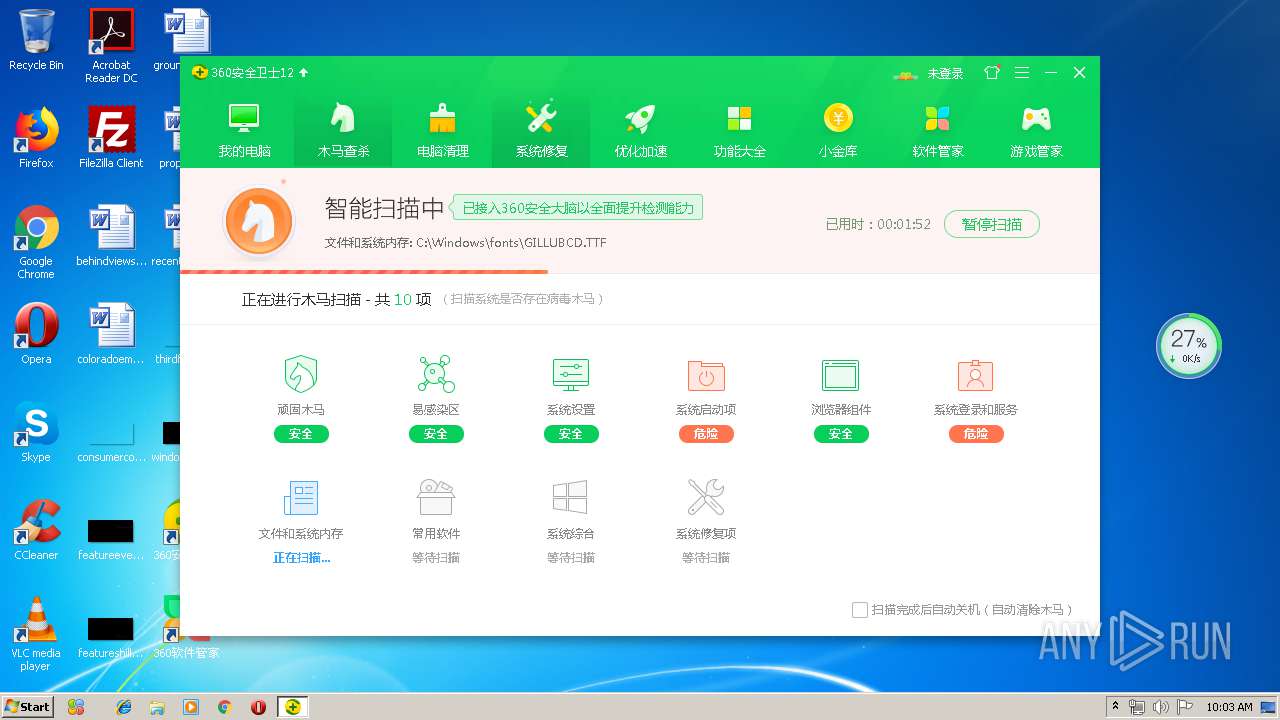Open CCleaner desktop shortcut
The height and width of the screenshot is (720, 1280).
pos(36,530)
